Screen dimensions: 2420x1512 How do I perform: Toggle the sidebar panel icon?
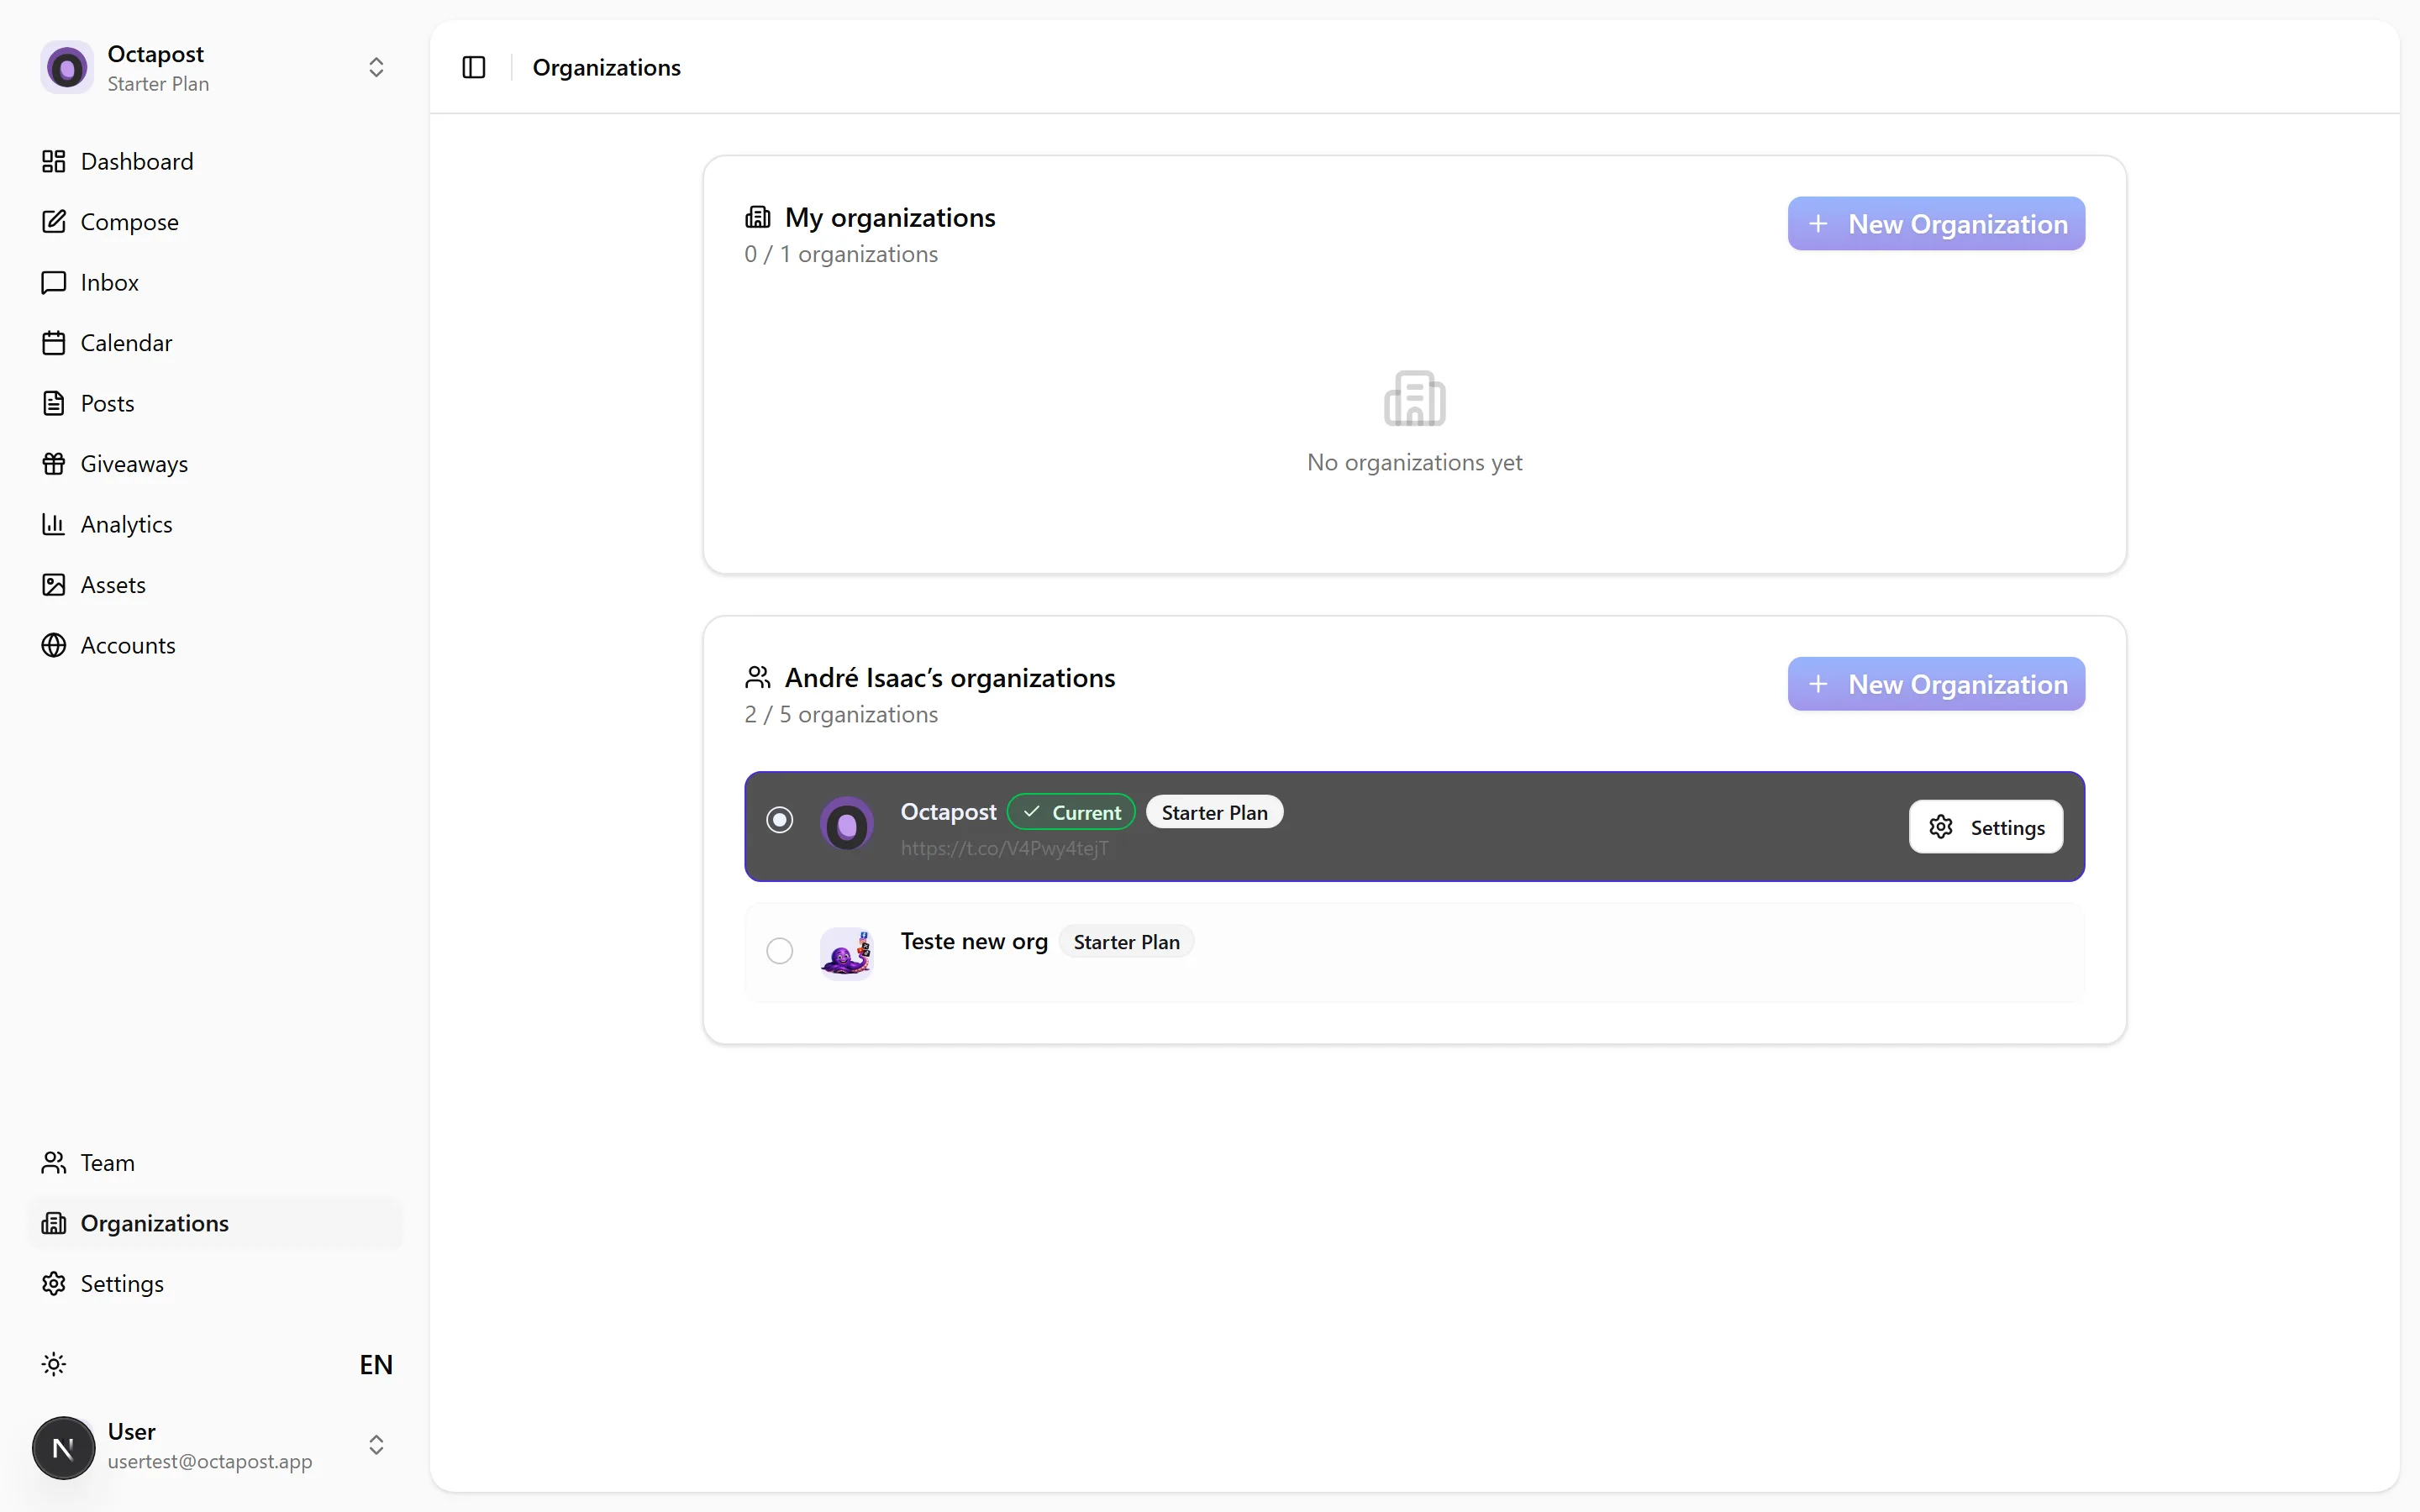(x=474, y=67)
